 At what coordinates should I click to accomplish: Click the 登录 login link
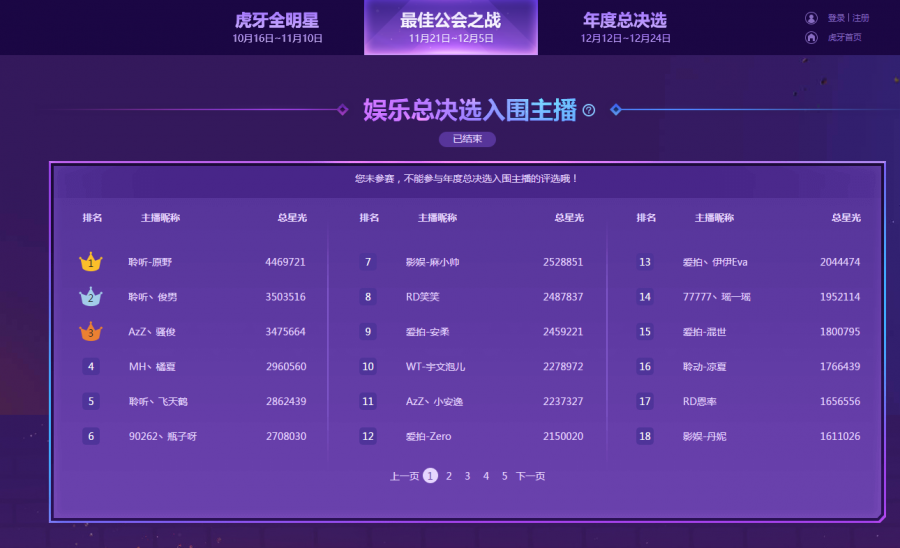point(836,18)
